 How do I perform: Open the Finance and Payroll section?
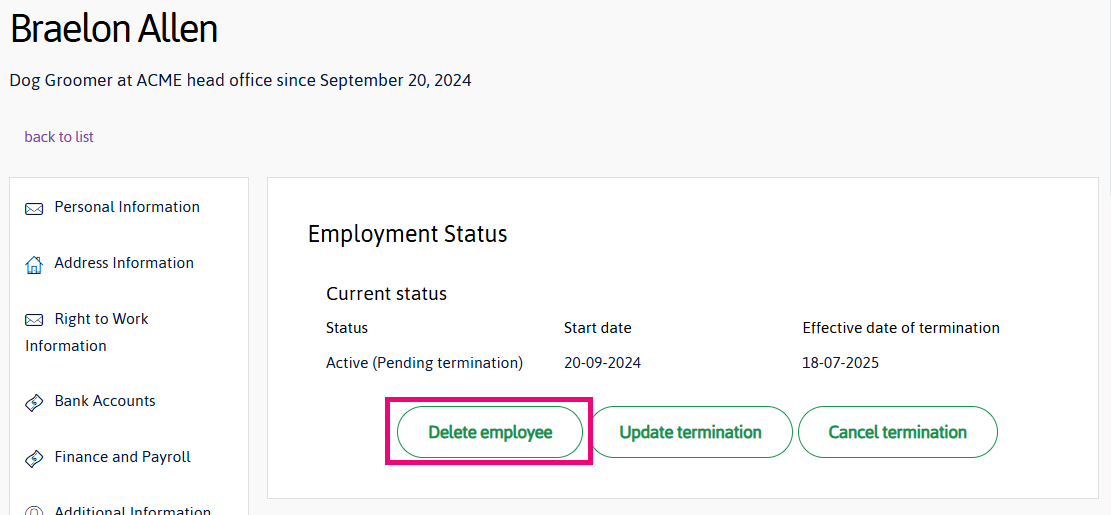(x=122, y=457)
